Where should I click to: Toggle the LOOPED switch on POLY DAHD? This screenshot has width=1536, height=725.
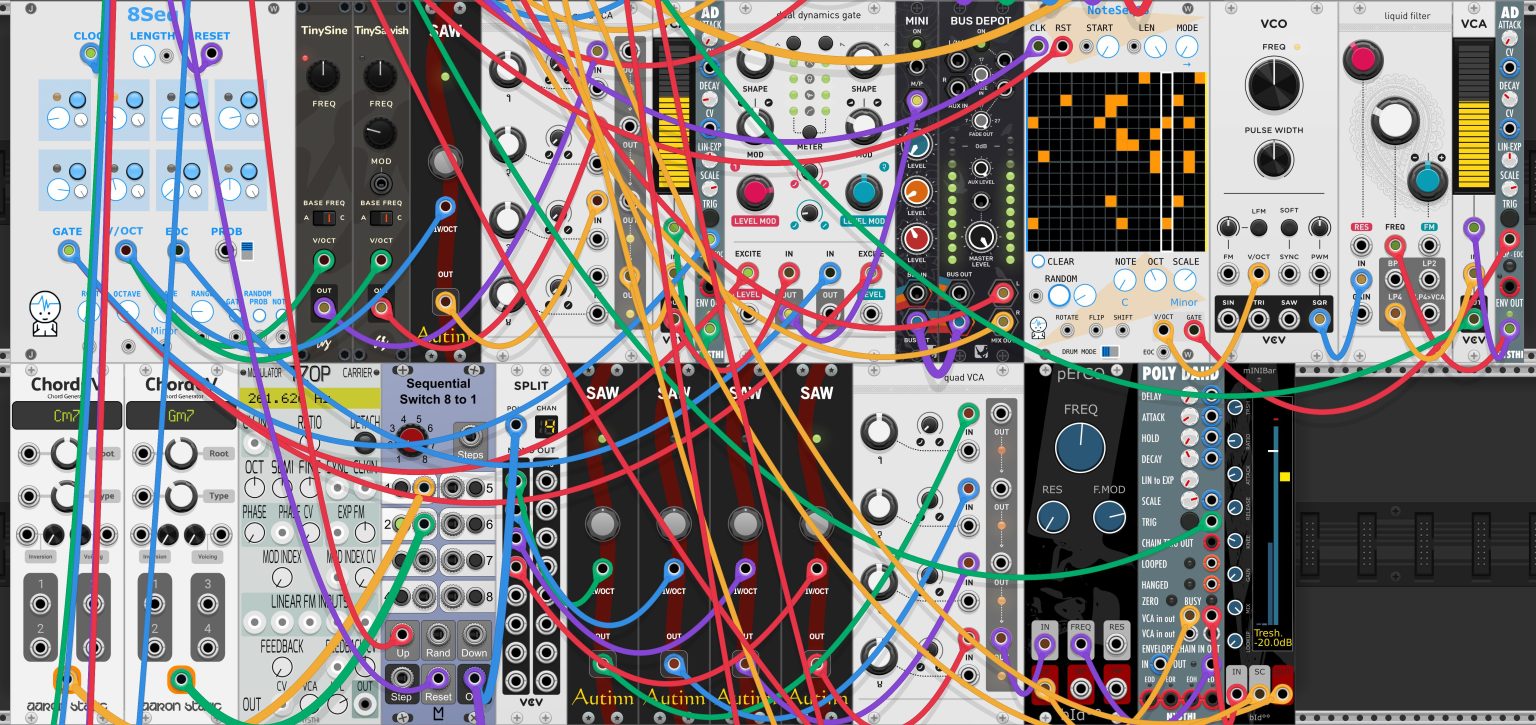click(1190, 563)
